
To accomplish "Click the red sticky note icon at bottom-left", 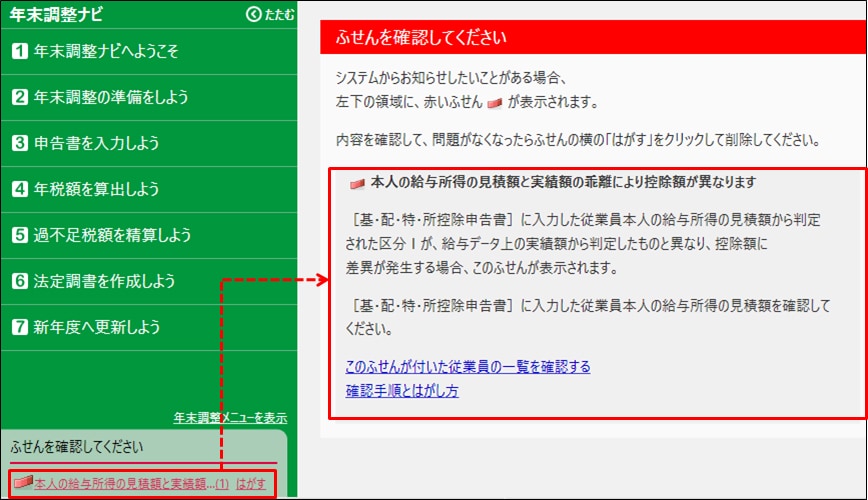I will point(23,483).
